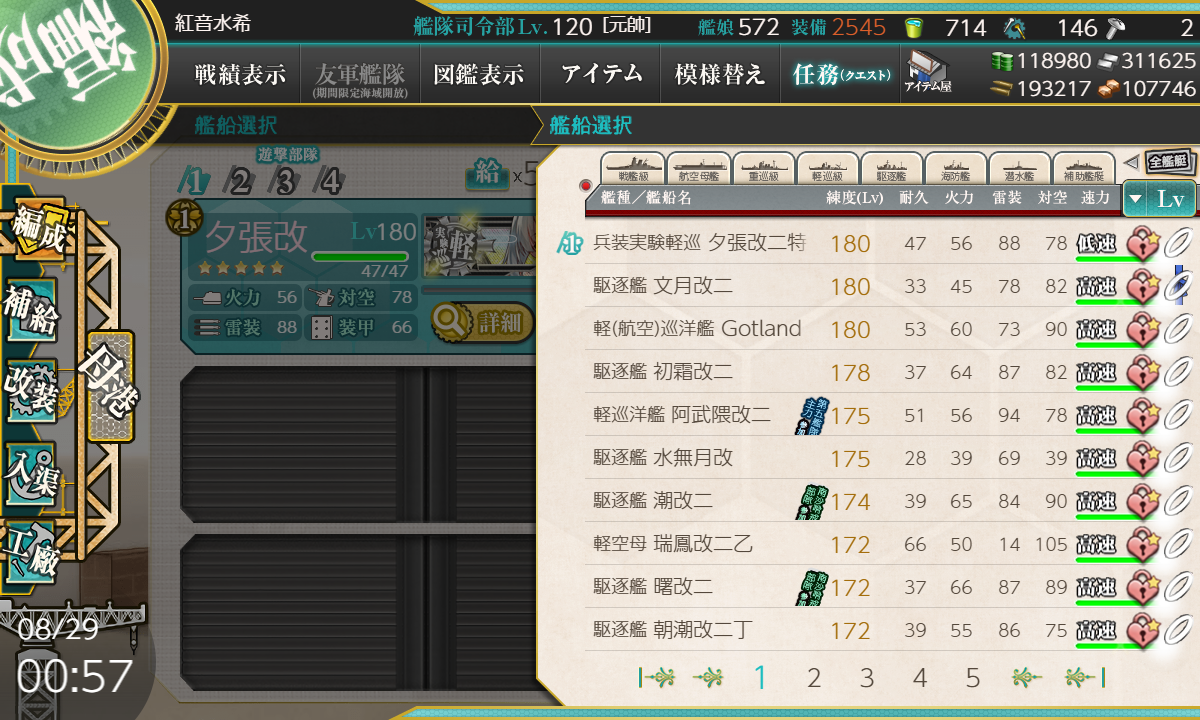This screenshot has width=1200, height=720.
Task: Select fleet tab number 2
Action: point(240,181)
